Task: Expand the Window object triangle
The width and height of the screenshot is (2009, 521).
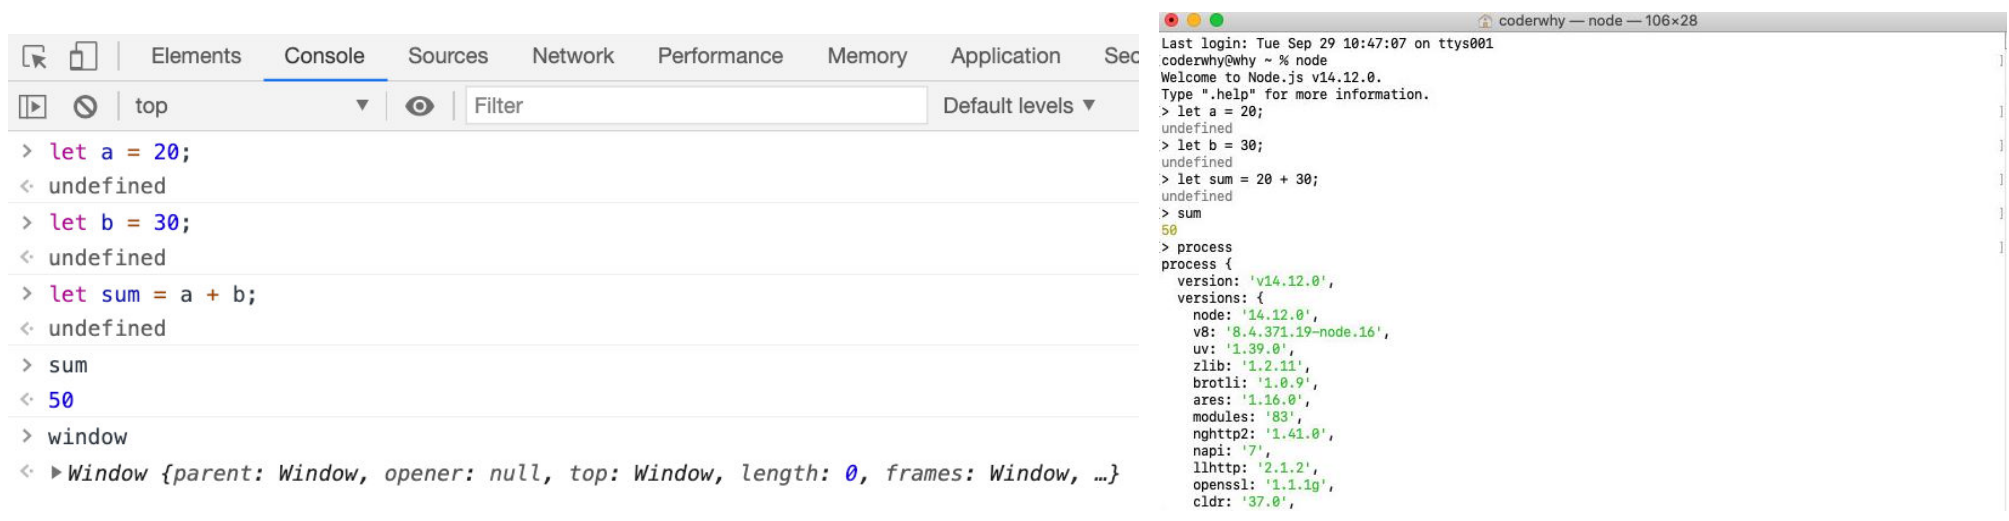Action: (x=56, y=473)
